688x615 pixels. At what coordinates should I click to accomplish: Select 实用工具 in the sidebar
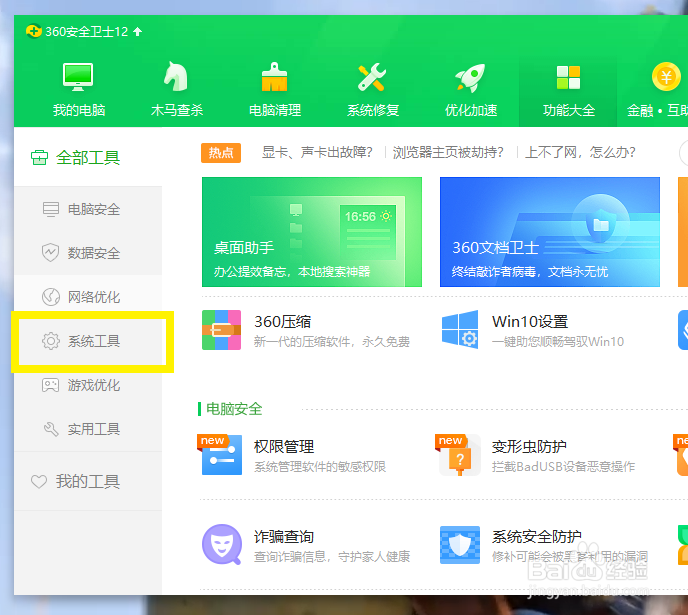88,429
